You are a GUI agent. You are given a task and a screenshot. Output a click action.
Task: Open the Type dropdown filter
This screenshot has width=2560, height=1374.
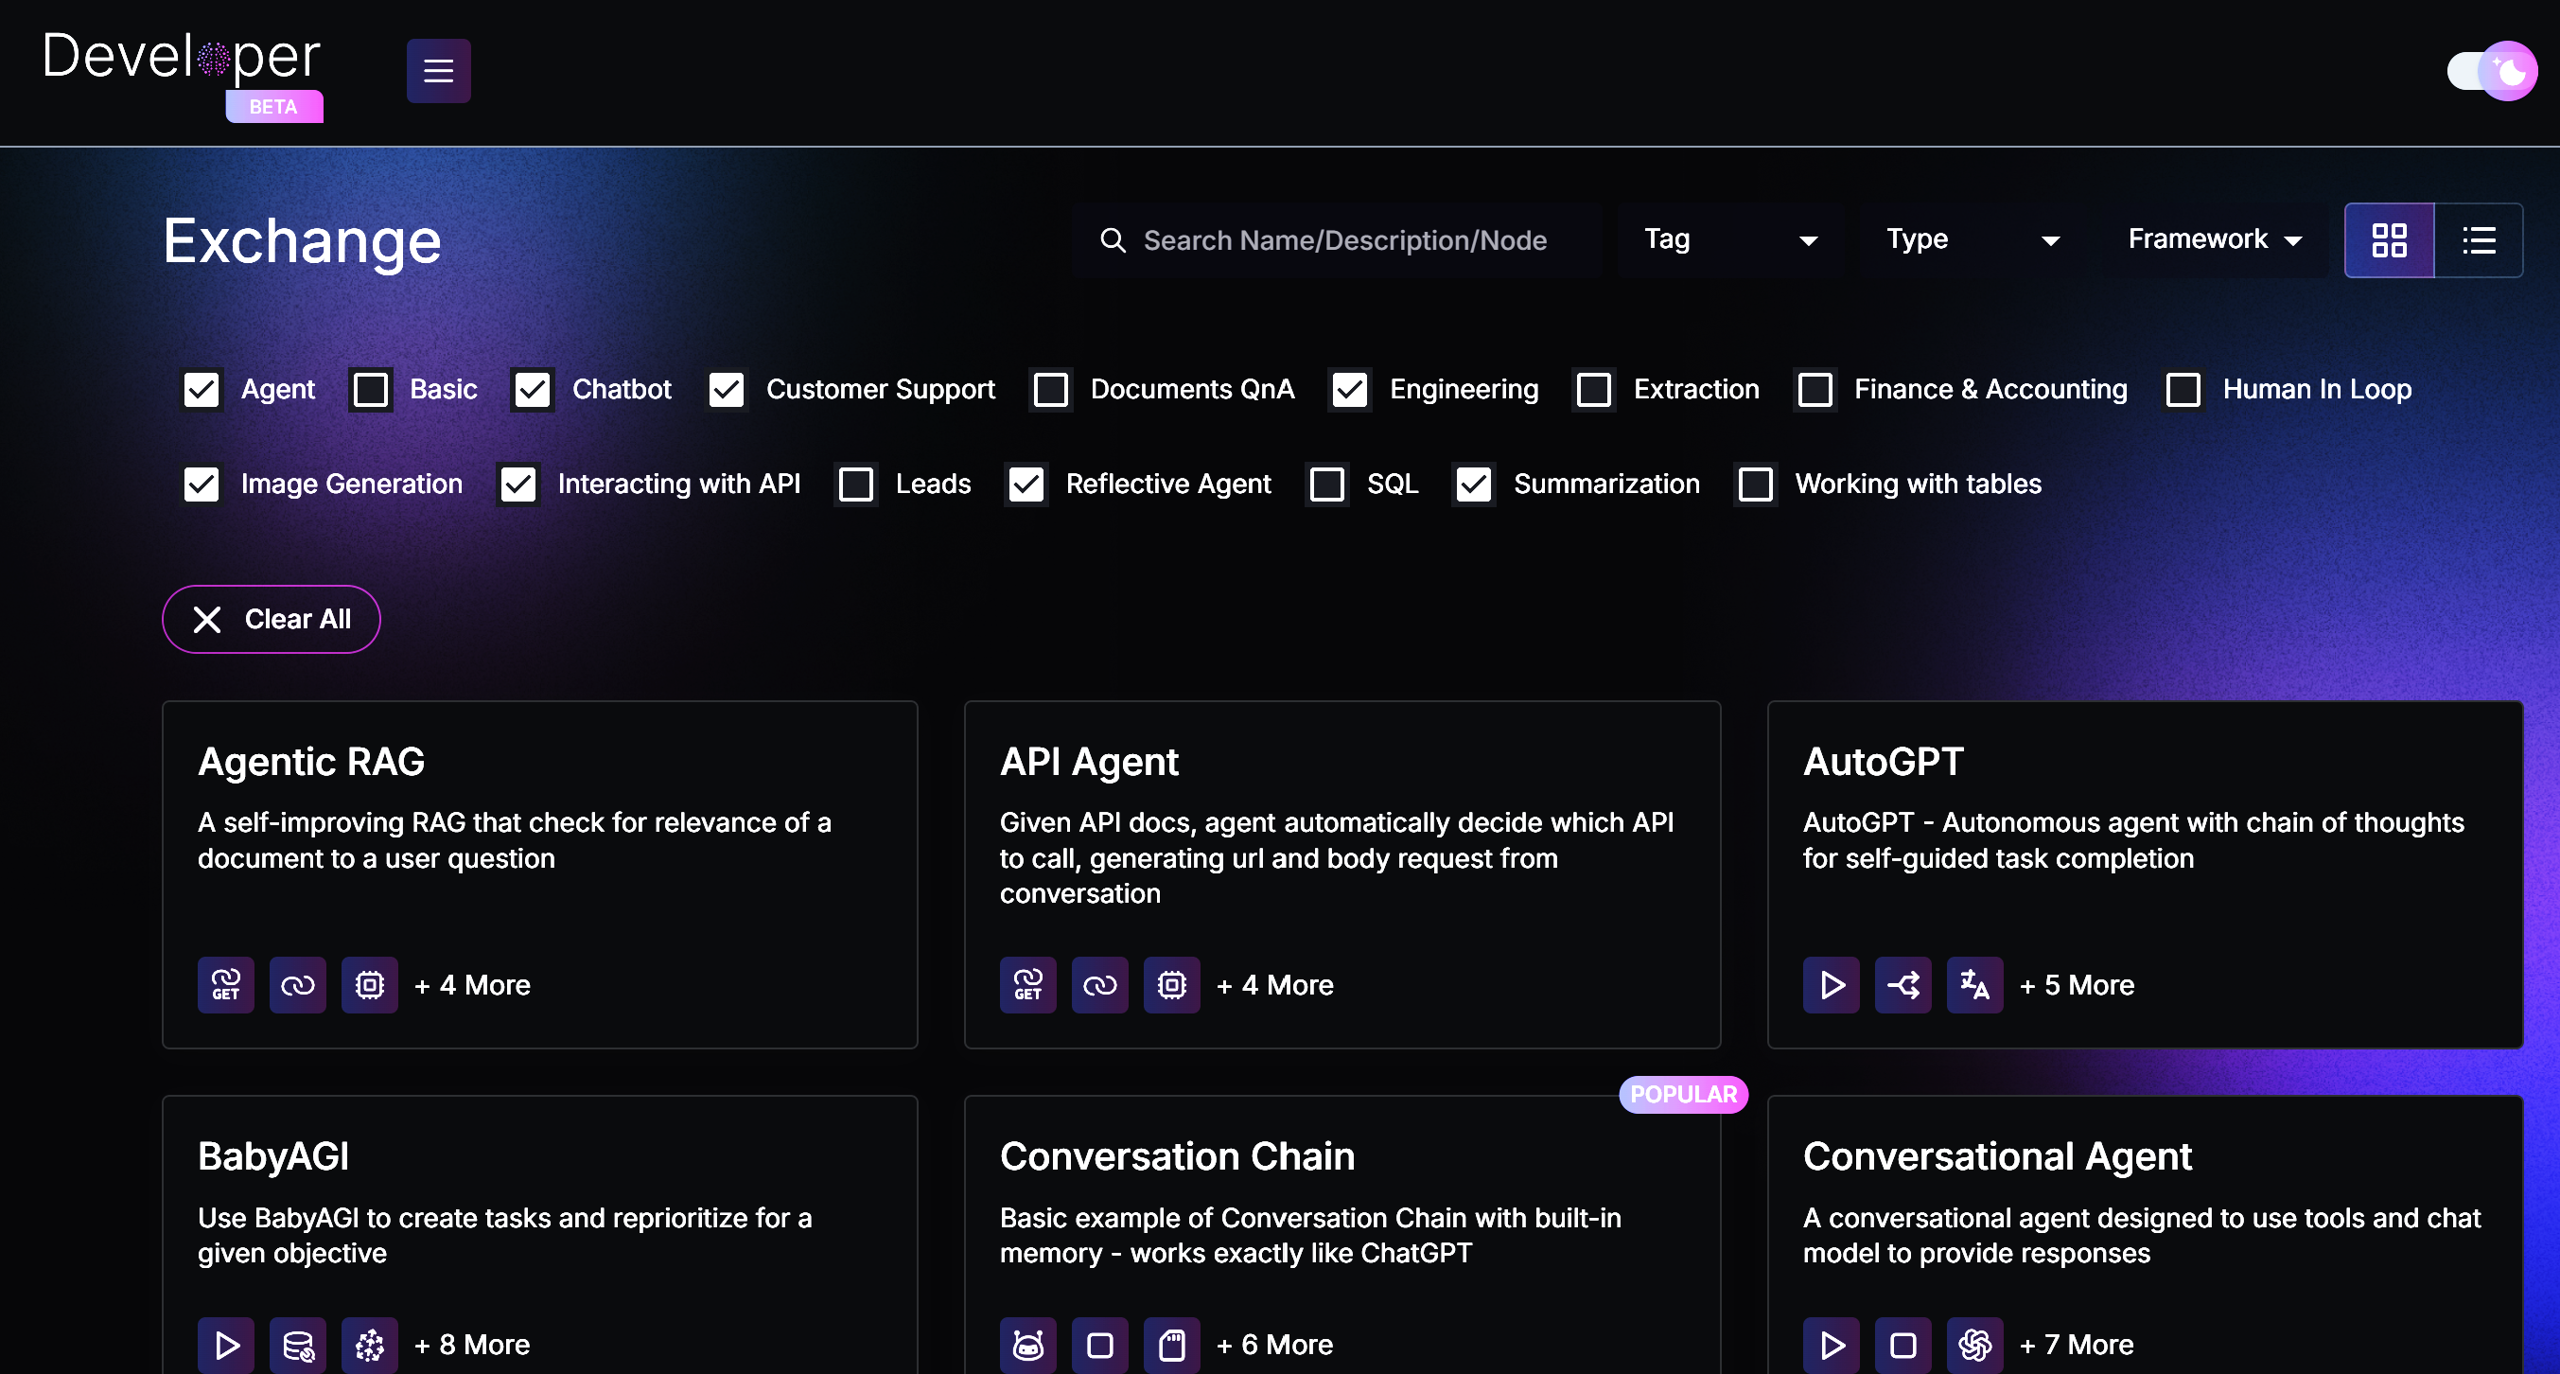click(x=1971, y=240)
